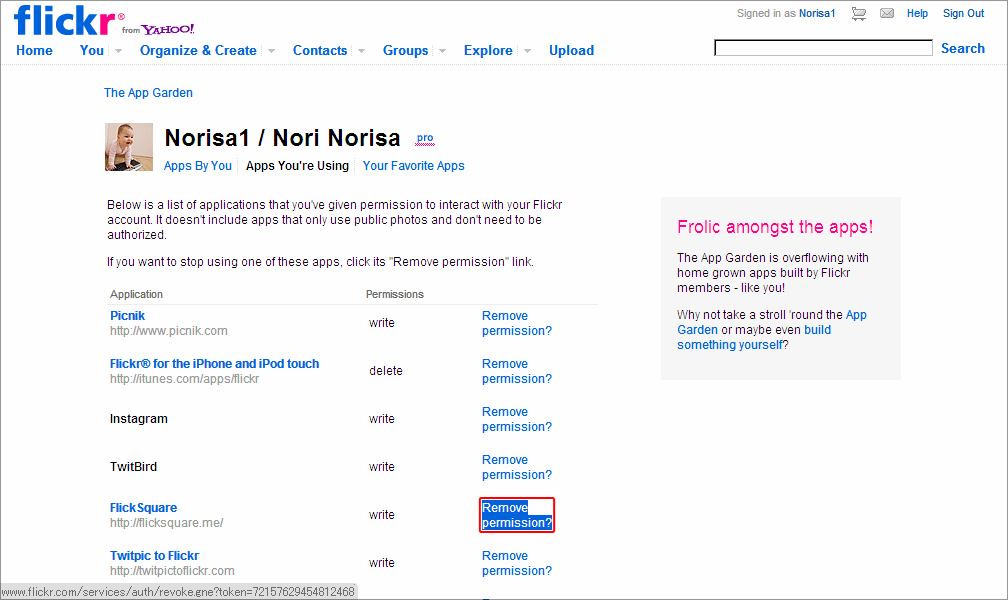Switch to Your Favorite Apps tab

tap(413, 166)
